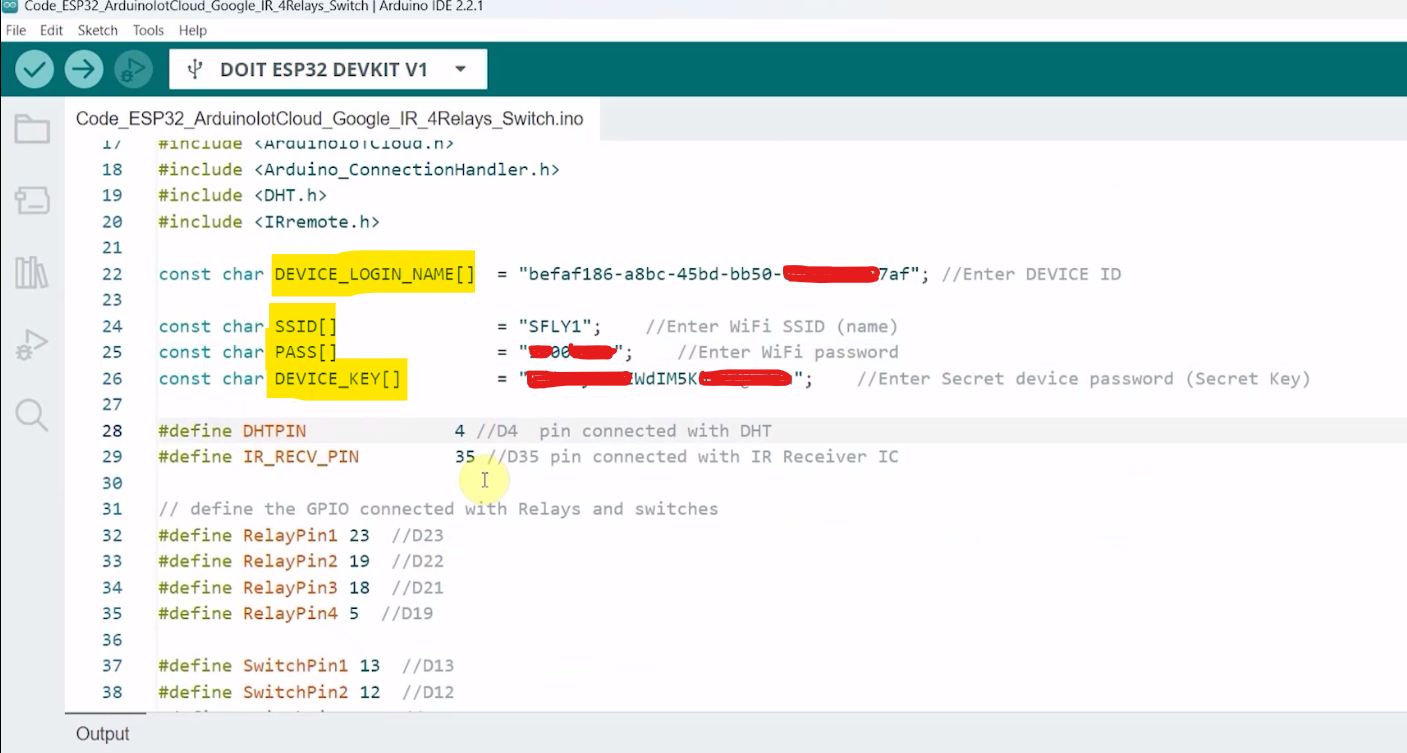Open the Tools menu

pos(148,30)
